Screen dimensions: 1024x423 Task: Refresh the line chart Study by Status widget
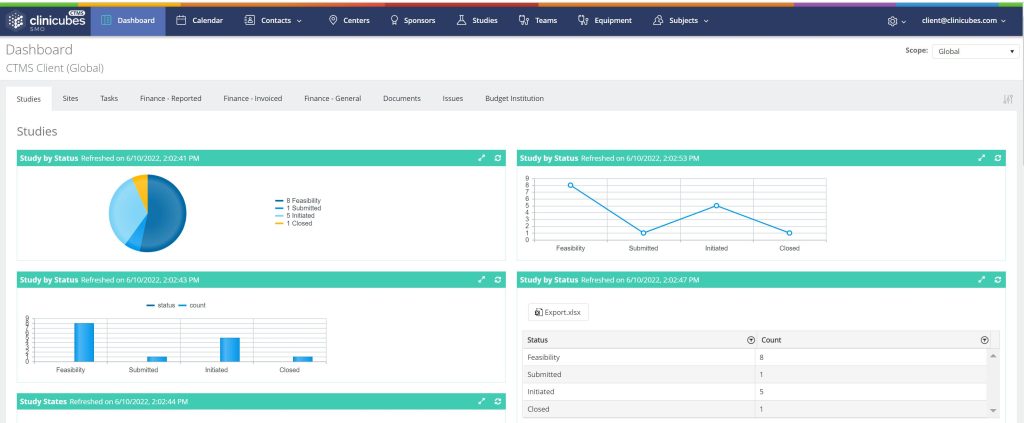point(998,158)
